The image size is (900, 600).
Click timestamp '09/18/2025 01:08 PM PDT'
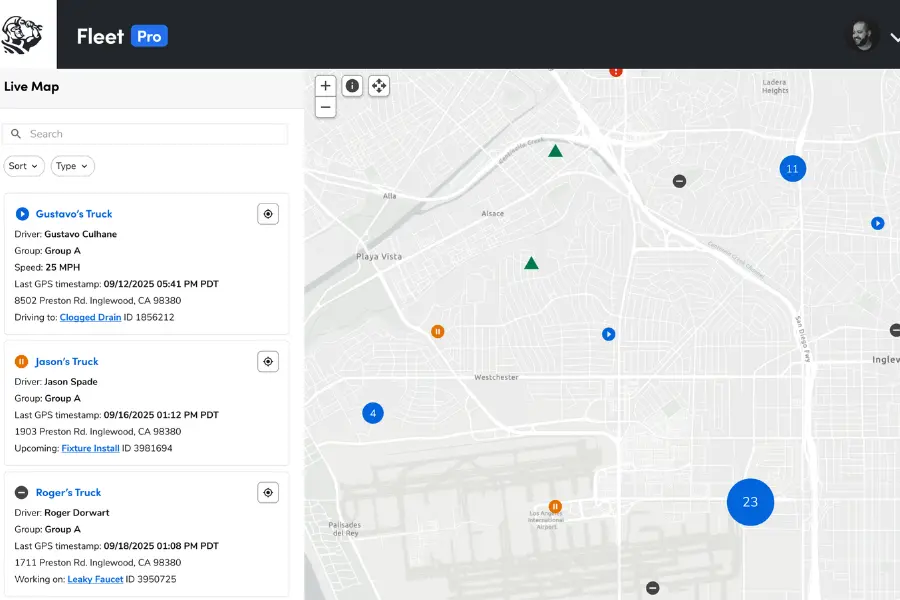[x=161, y=546]
